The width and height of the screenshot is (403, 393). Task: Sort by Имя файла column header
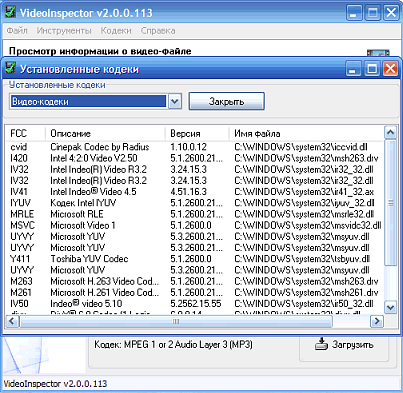[306, 134]
